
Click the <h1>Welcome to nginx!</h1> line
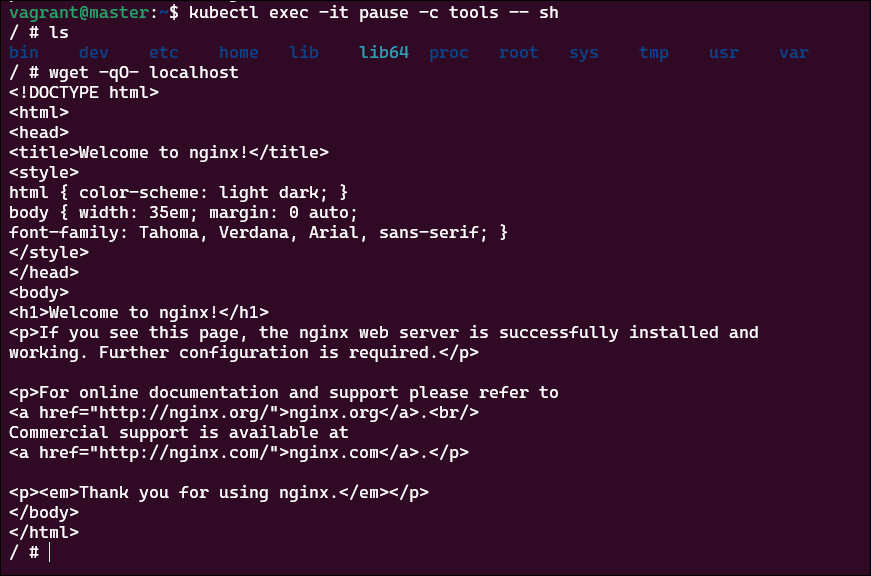pyautogui.click(x=139, y=312)
